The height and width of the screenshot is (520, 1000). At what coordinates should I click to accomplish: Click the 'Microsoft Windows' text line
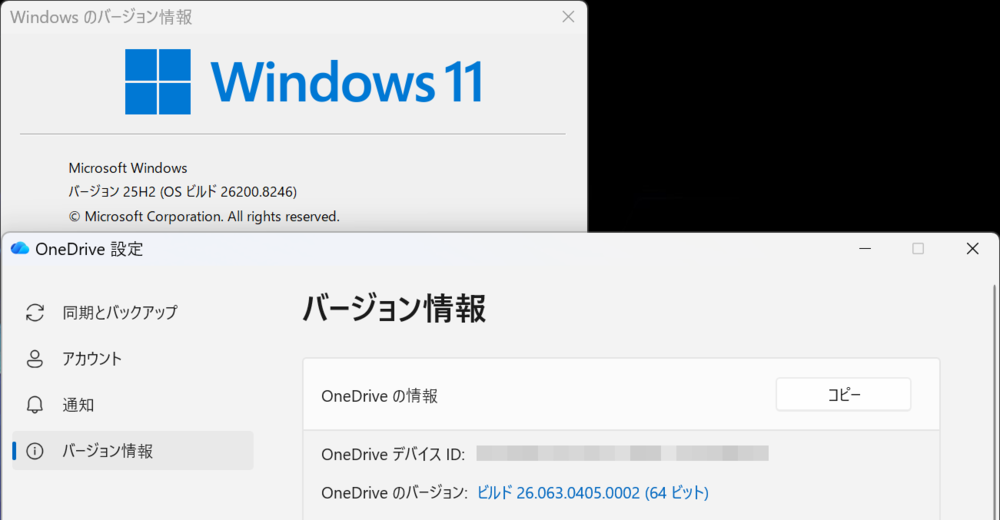(x=128, y=168)
